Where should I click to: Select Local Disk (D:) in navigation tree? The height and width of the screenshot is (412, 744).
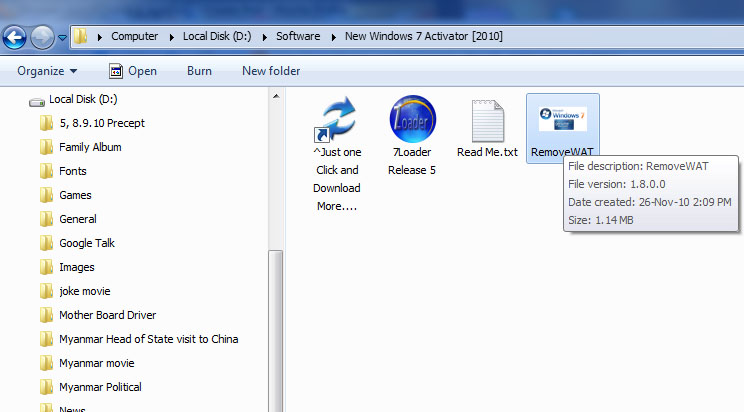click(x=83, y=99)
